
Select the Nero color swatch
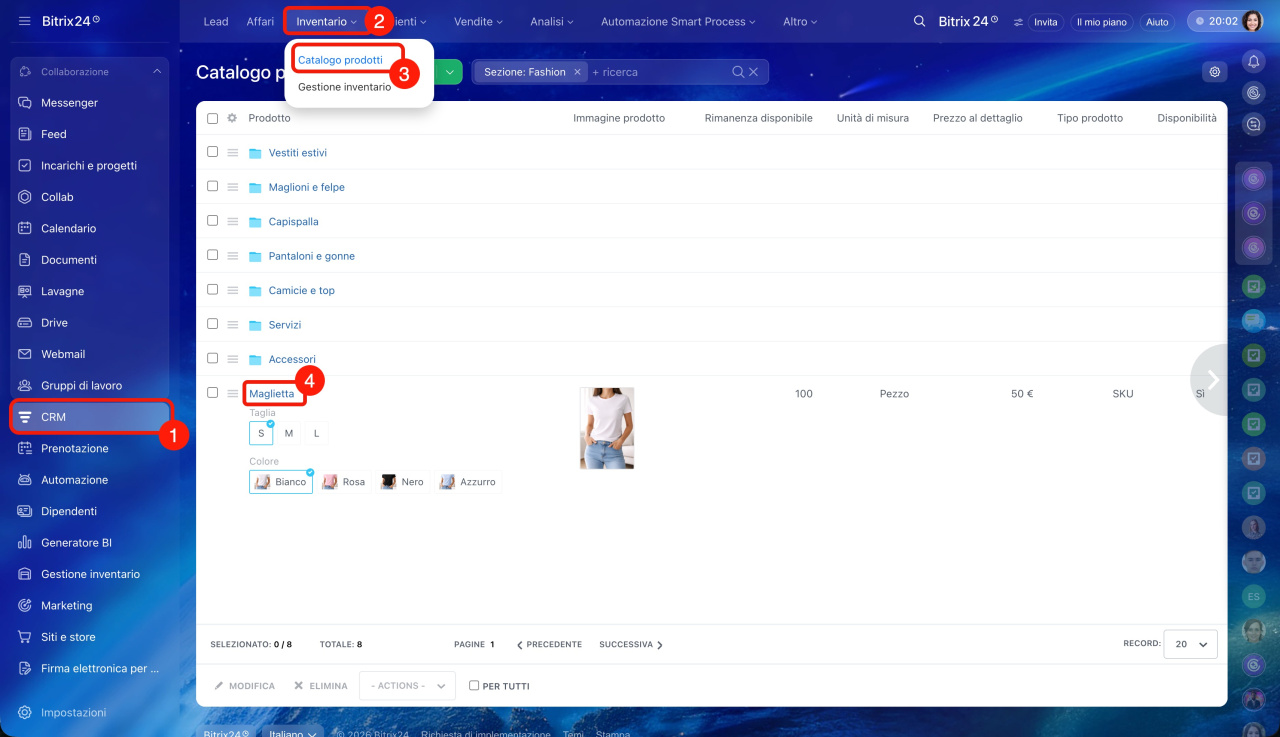point(402,482)
